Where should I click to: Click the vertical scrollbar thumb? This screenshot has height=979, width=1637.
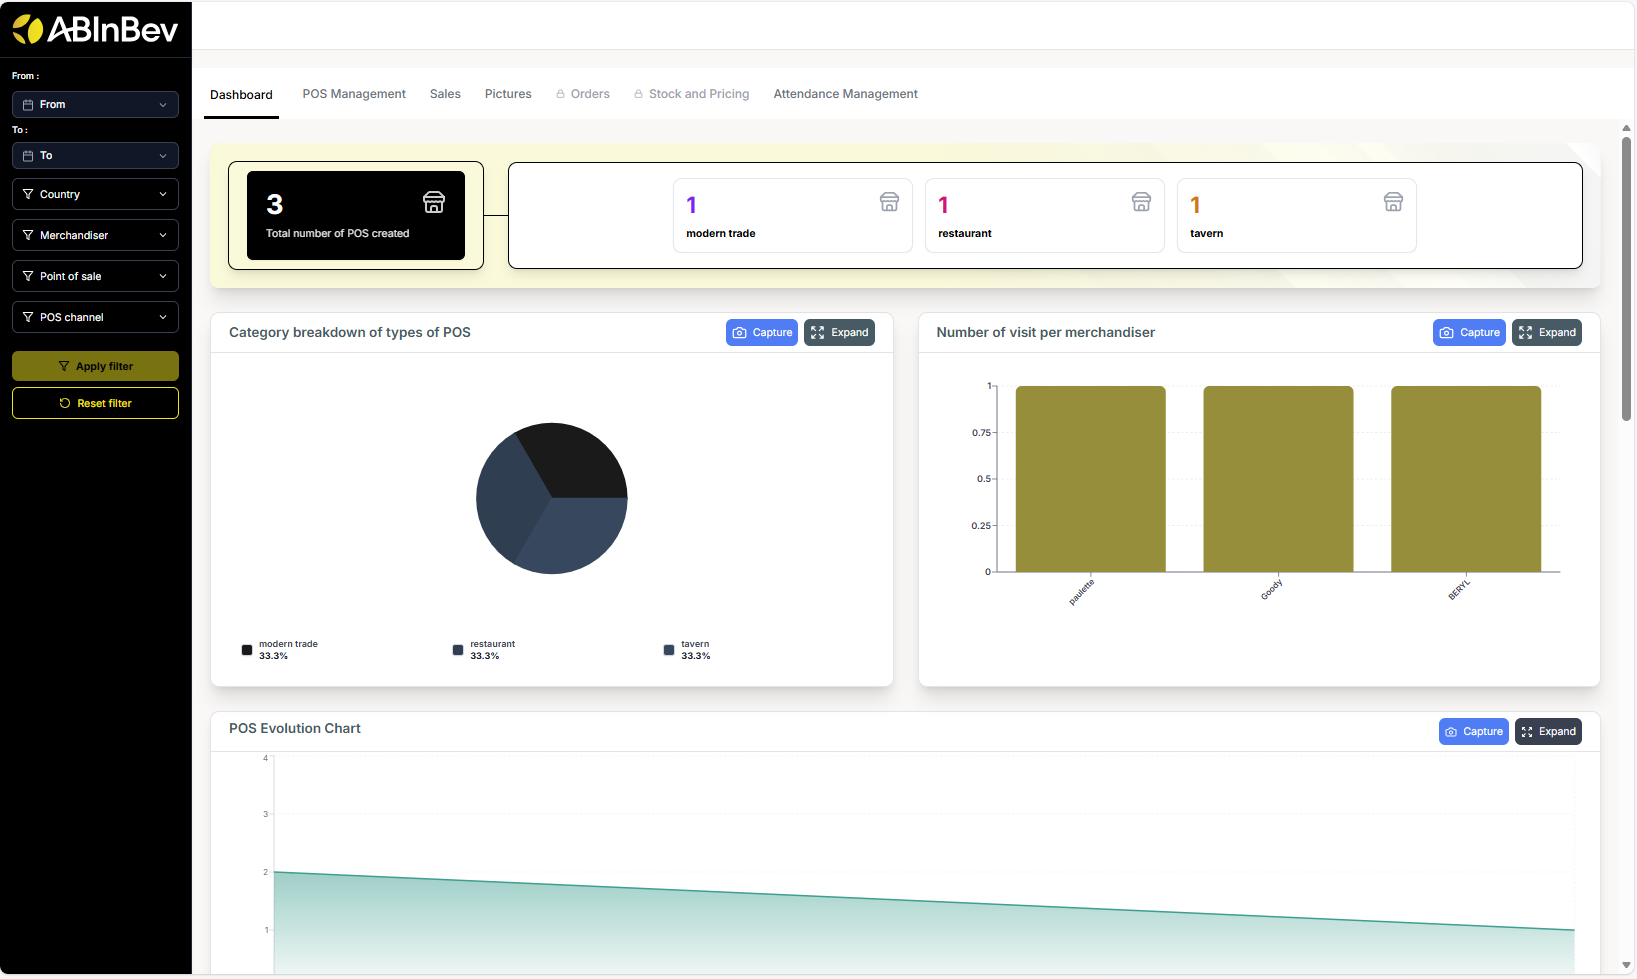coord(1626,280)
